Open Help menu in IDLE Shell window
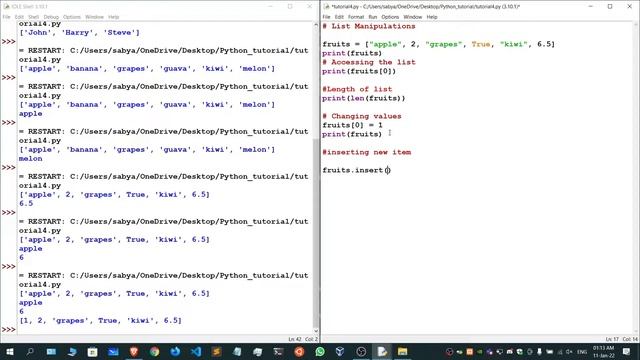640x360 pixels. pos(113,17)
